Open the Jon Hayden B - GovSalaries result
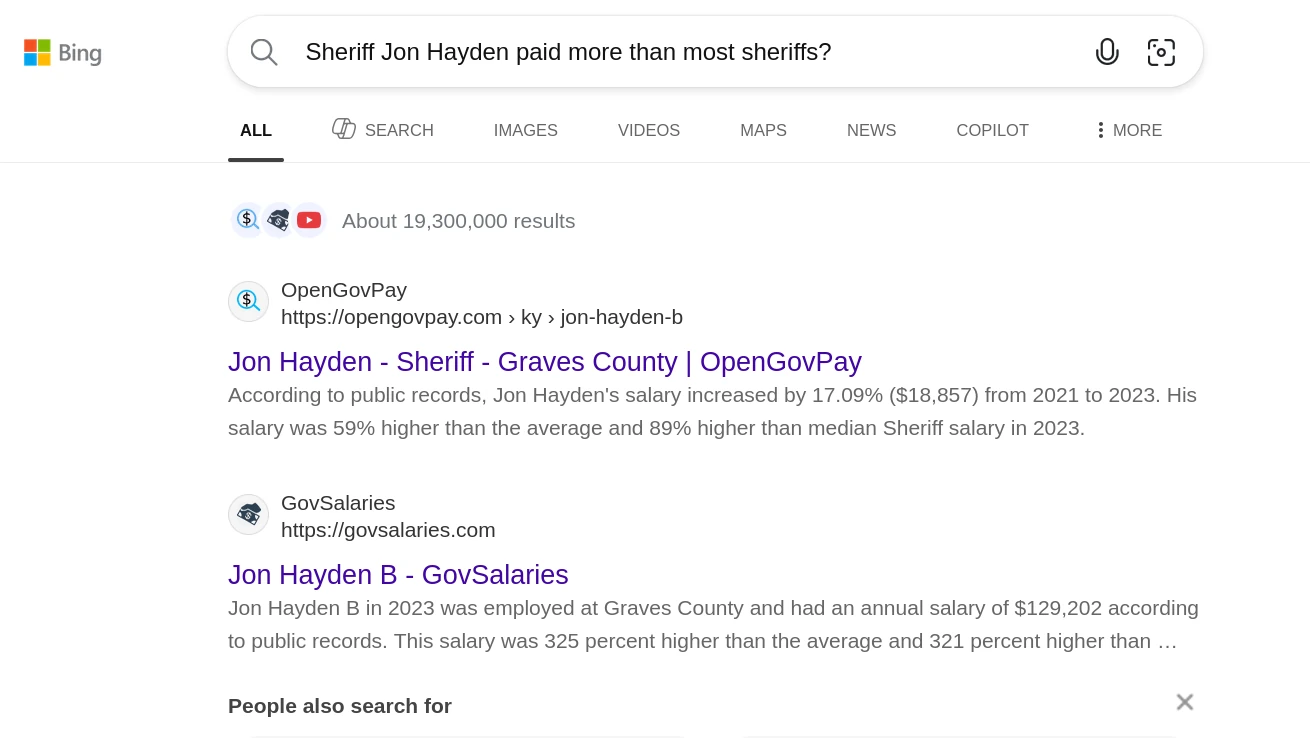1310x738 pixels. click(398, 575)
